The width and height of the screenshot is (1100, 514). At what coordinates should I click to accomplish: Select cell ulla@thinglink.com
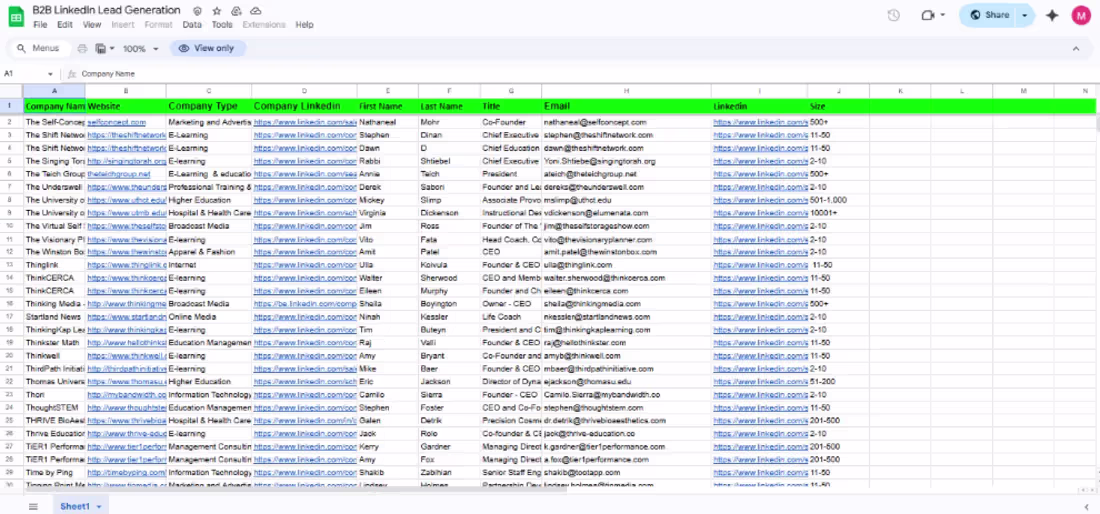(x=626, y=265)
